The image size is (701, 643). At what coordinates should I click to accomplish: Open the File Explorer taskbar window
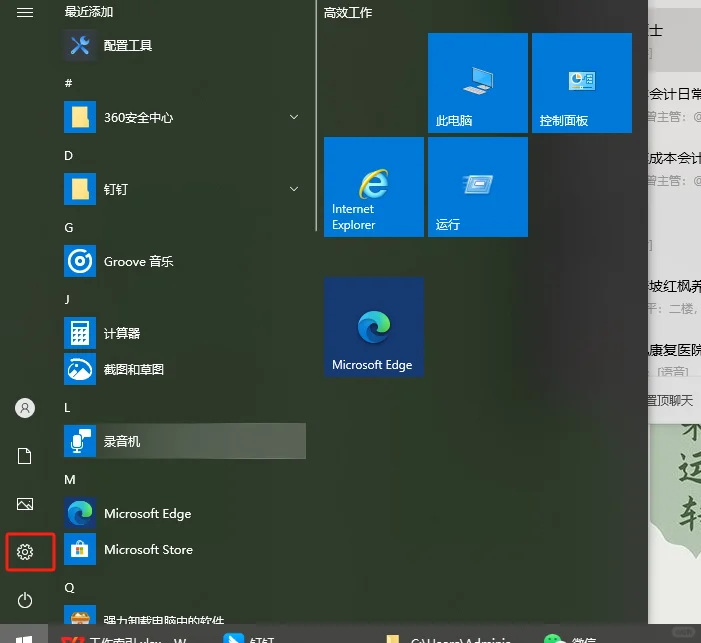(449, 637)
